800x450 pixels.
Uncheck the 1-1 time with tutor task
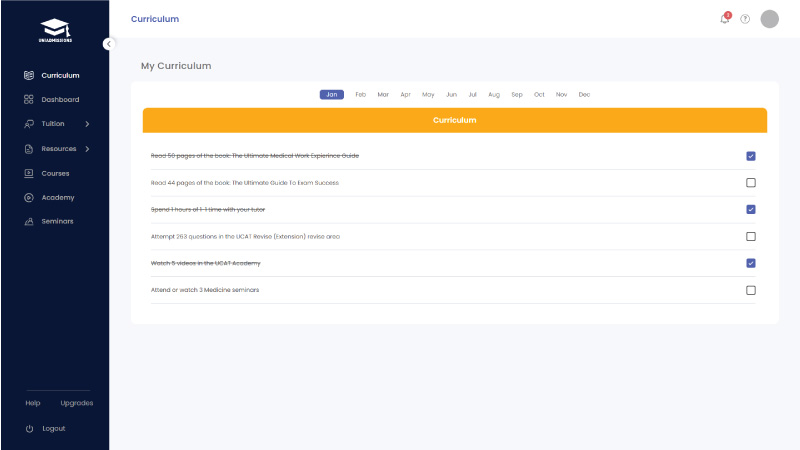pos(751,210)
